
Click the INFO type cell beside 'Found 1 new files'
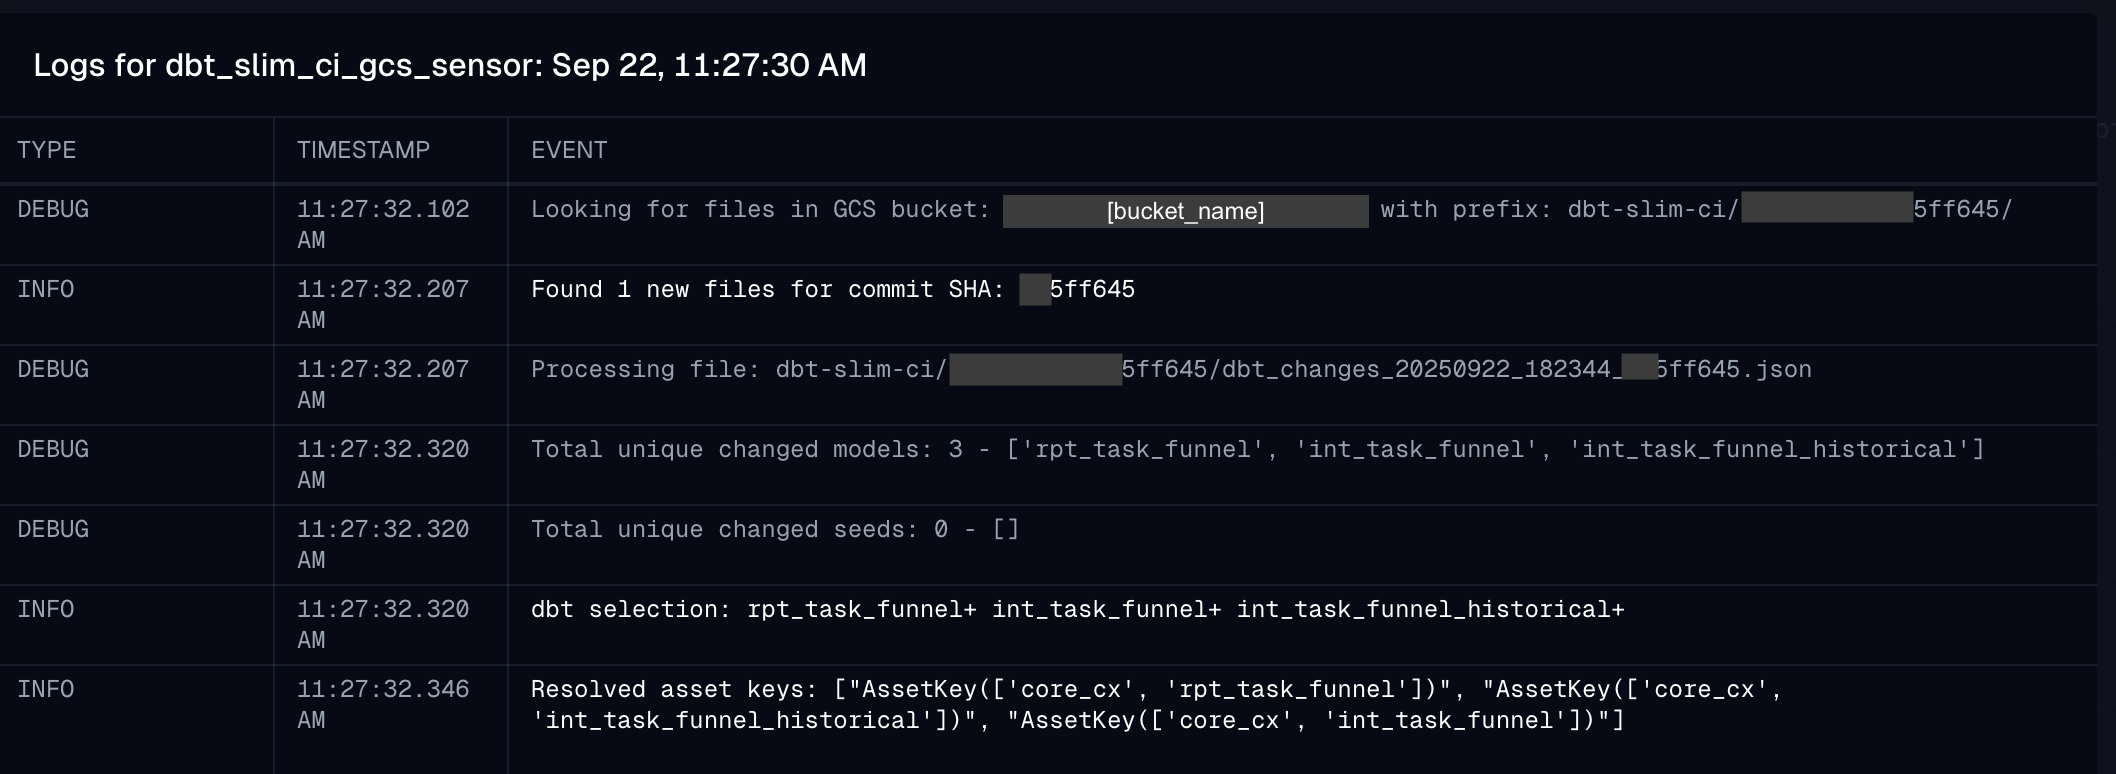[46, 290]
